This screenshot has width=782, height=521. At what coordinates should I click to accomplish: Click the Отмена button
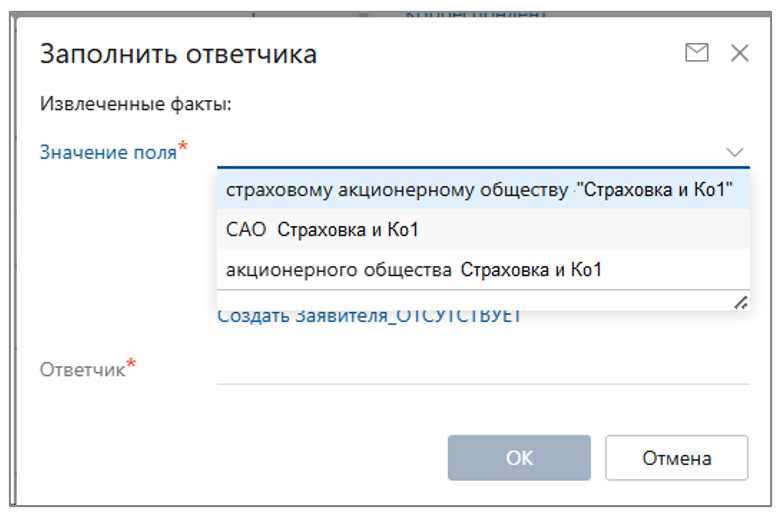coord(676,458)
